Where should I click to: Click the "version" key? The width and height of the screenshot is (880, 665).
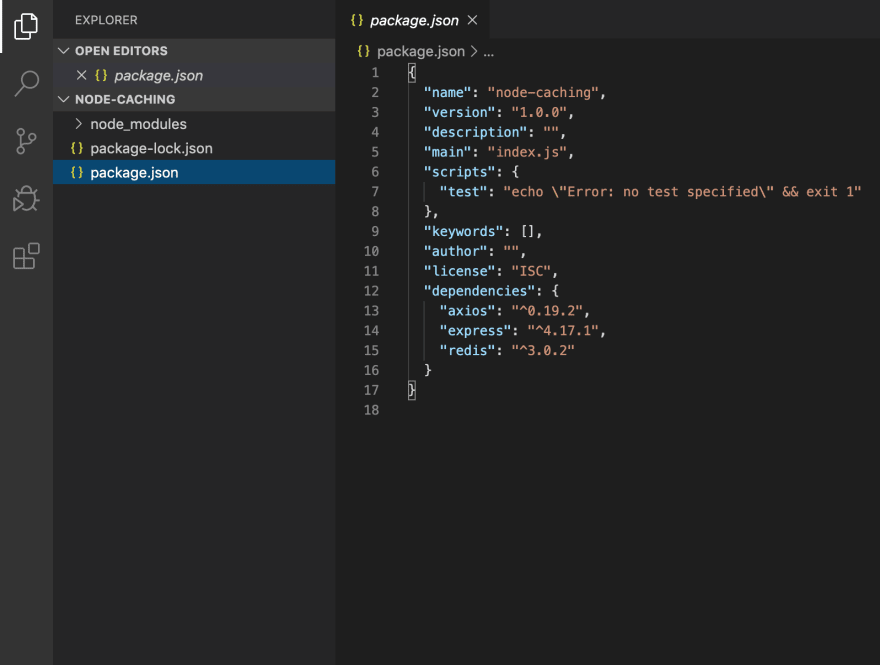[459, 112]
